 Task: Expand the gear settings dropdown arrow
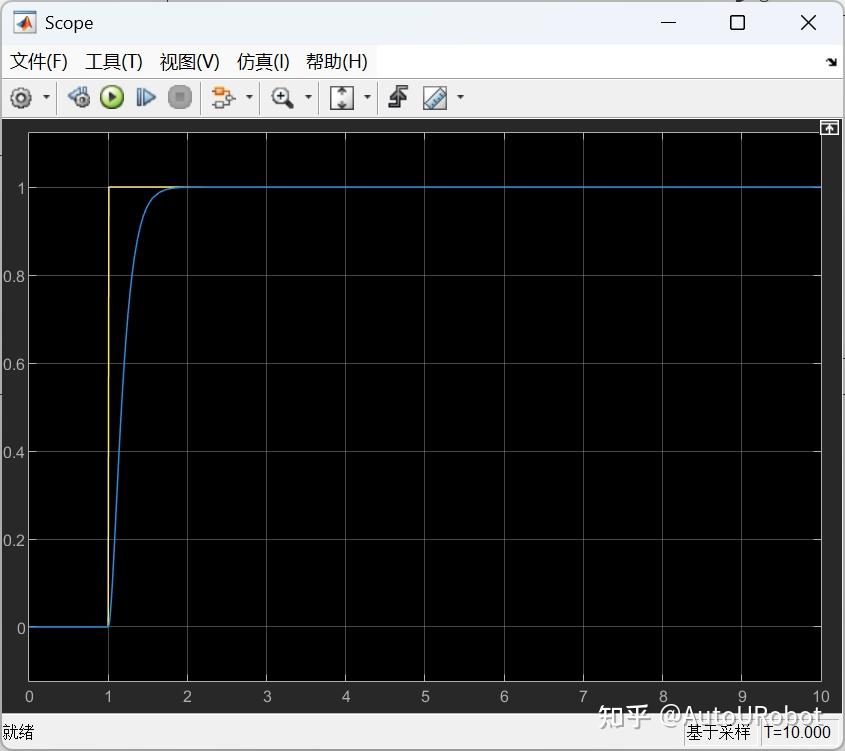point(46,98)
